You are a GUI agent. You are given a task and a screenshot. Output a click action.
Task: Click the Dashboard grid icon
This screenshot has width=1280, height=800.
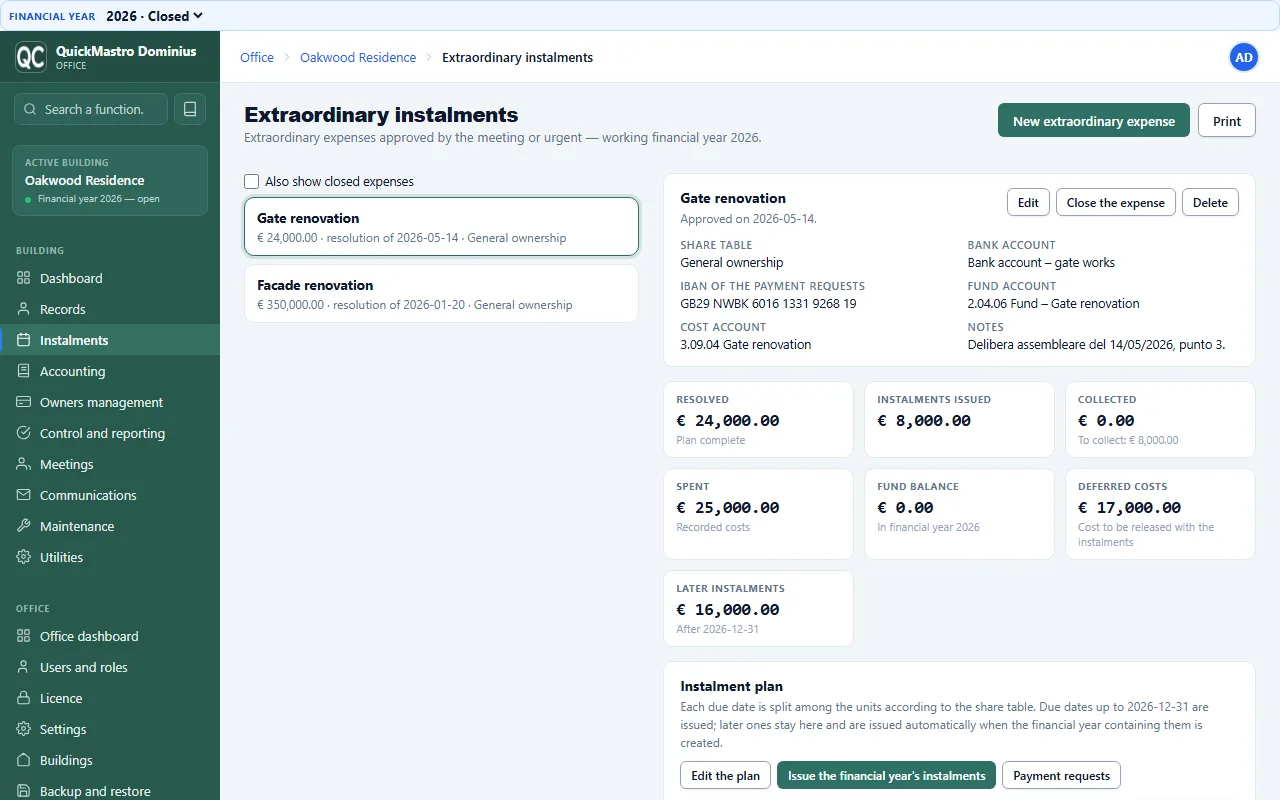[x=24, y=278]
